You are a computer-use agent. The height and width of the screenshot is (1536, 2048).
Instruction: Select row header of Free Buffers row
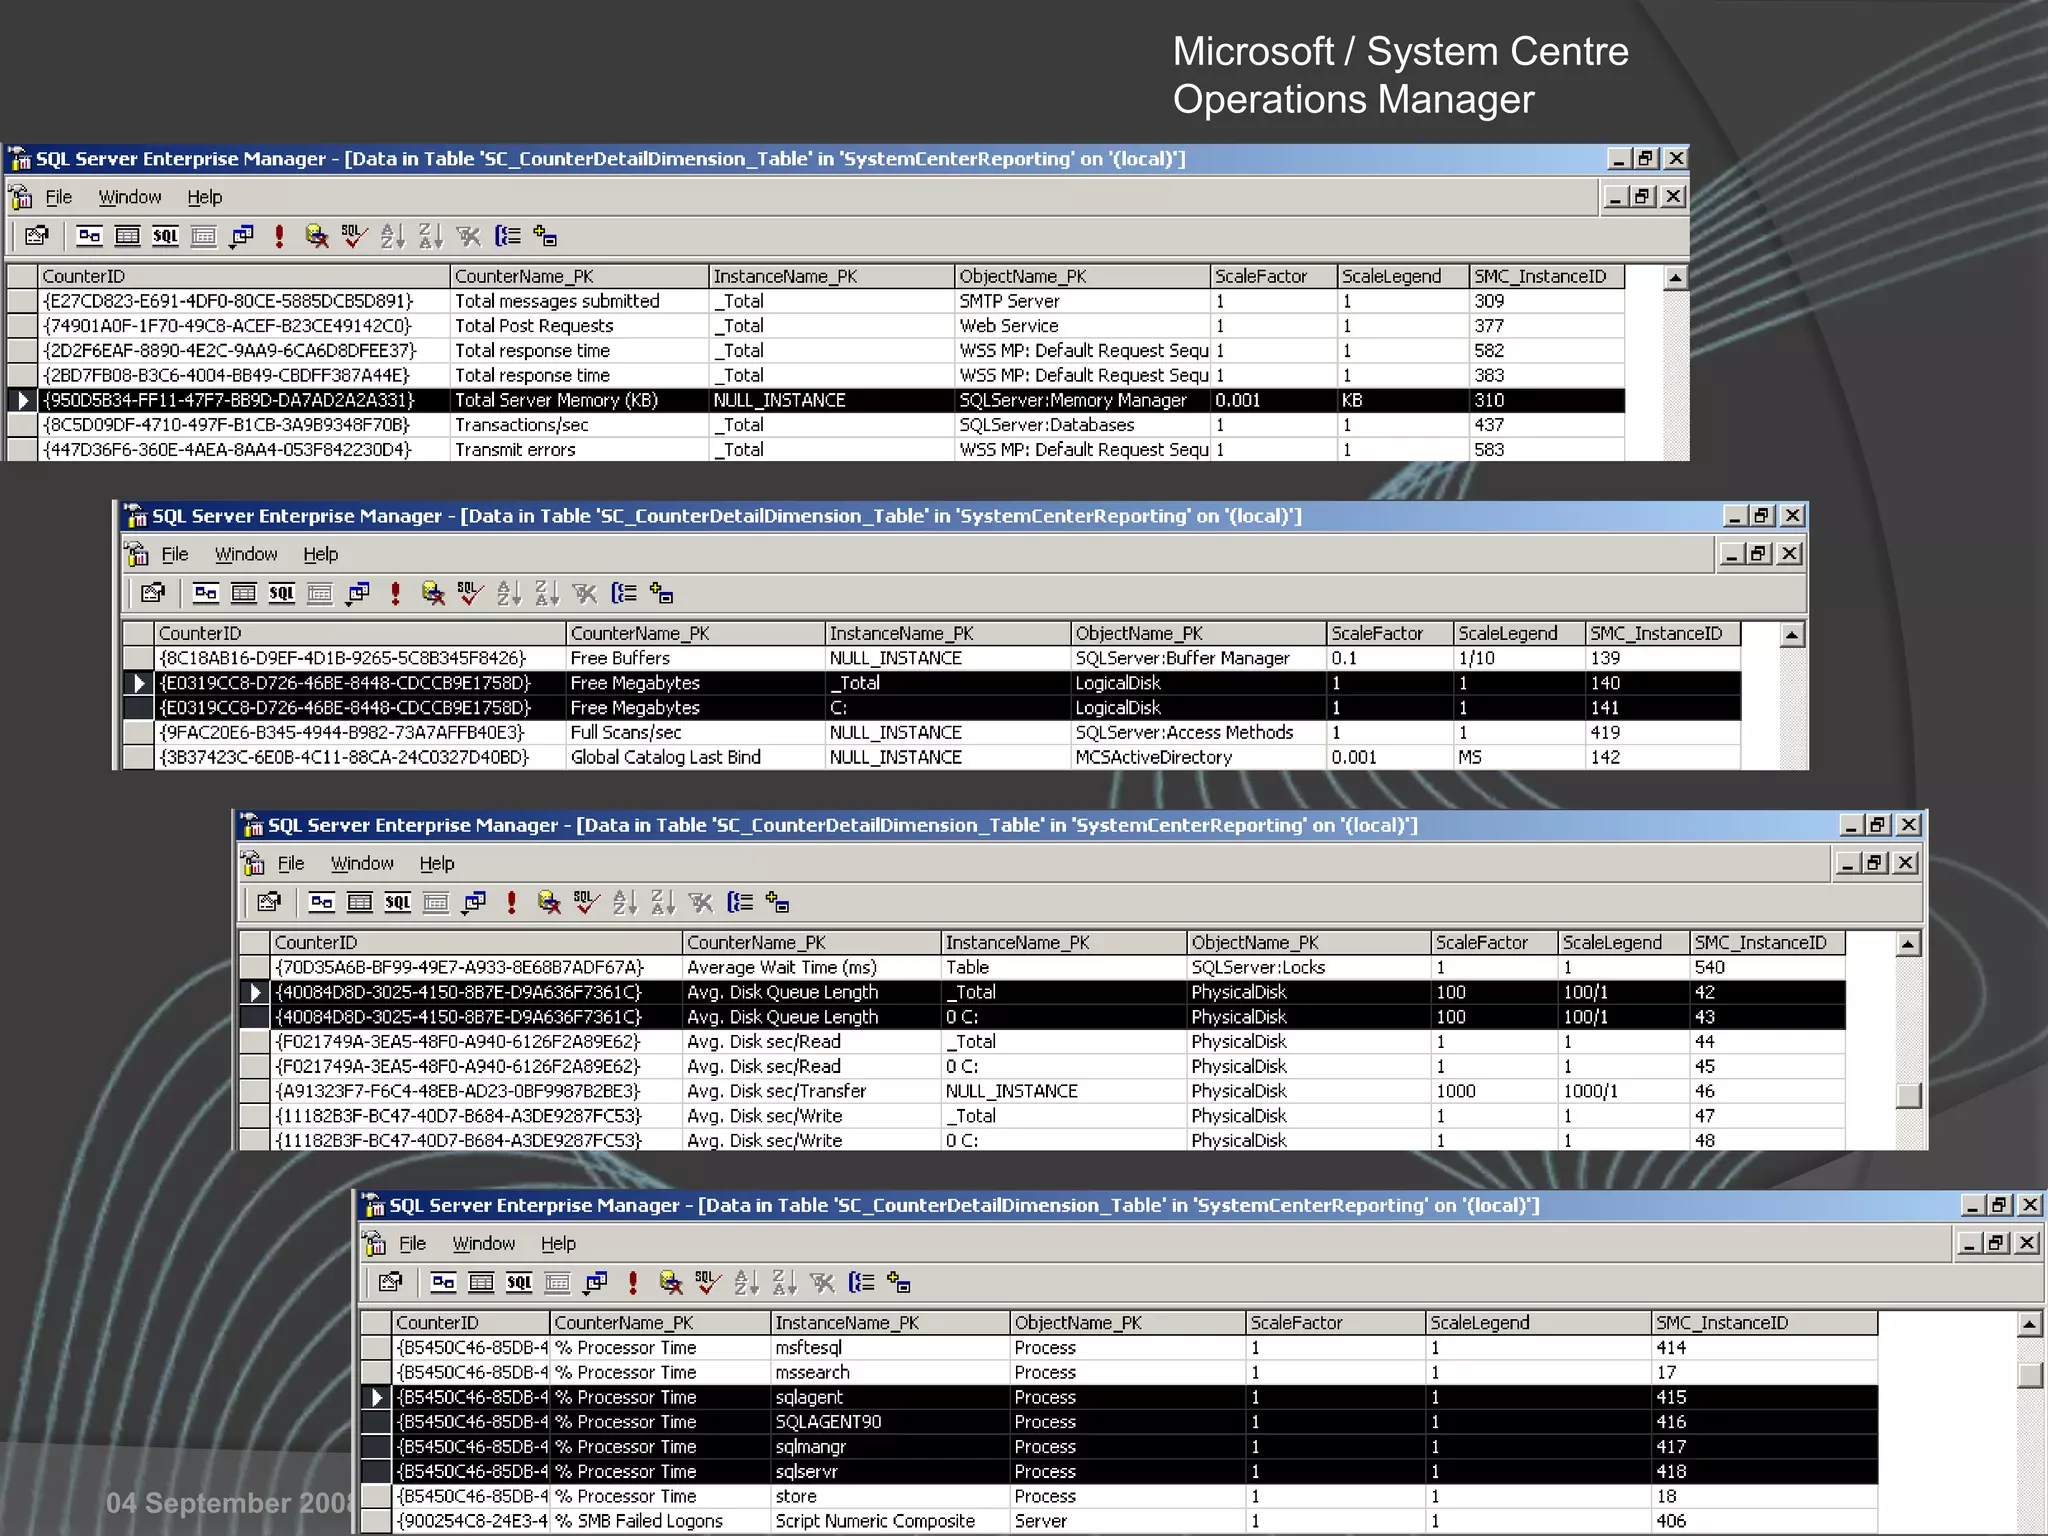[138, 658]
